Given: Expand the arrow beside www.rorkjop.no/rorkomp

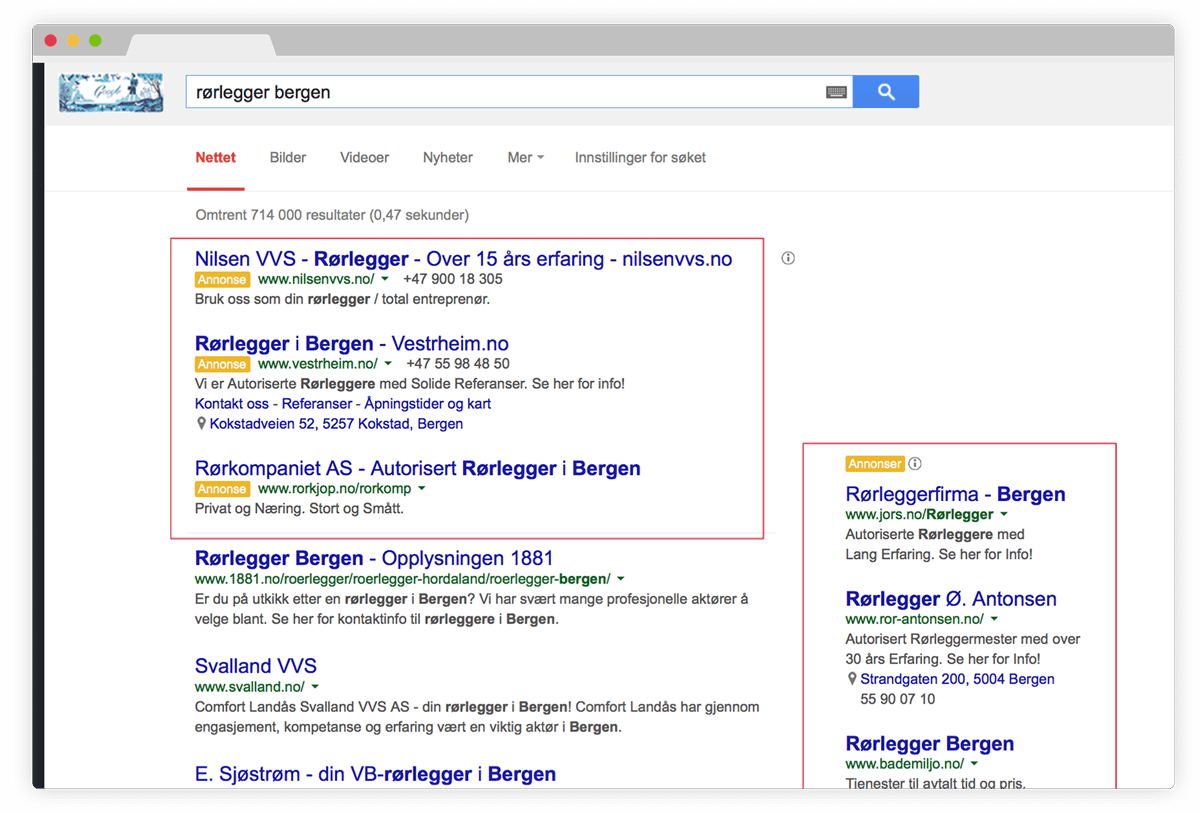Looking at the screenshot, I should pyautogui.click(x=422, y=489).
